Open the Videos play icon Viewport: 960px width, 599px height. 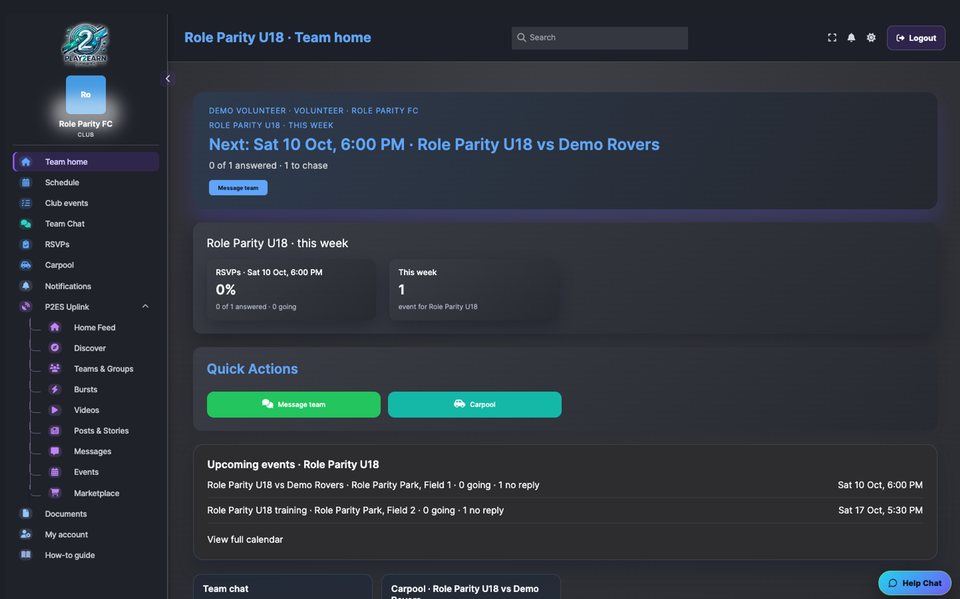(x=54, y=410)
